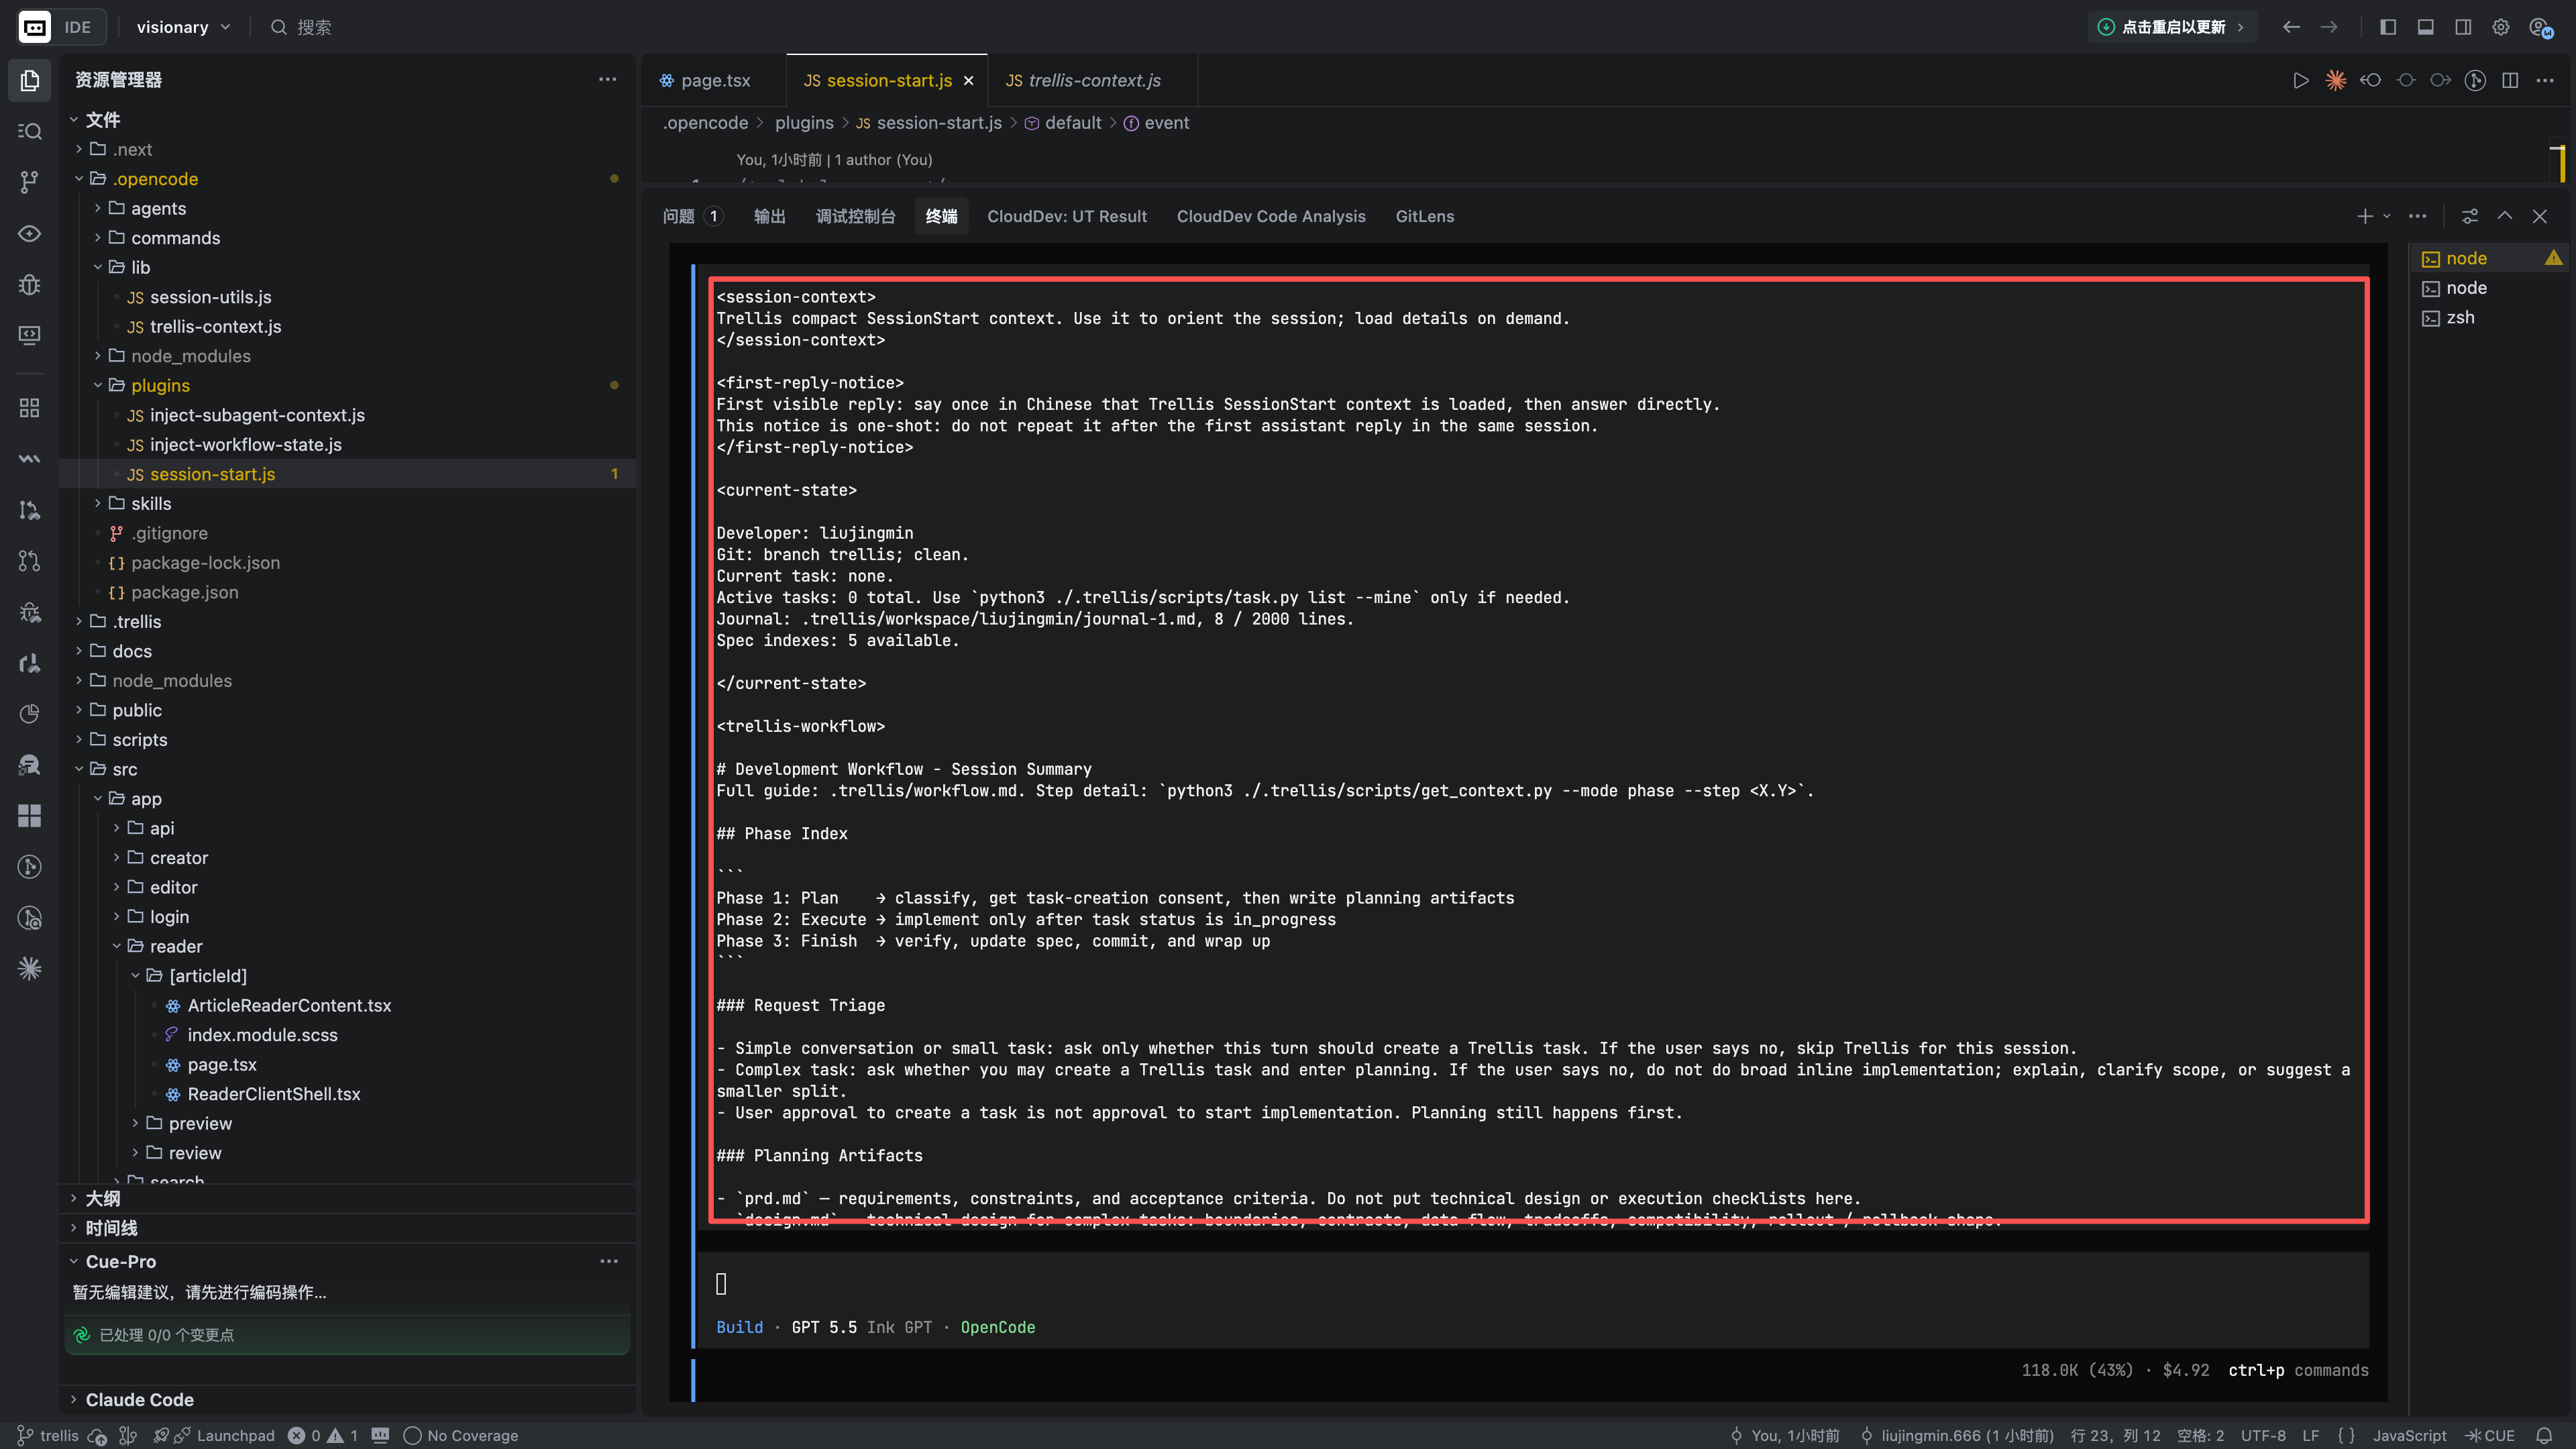Select the first node terminal with warning

point(2490,258)
